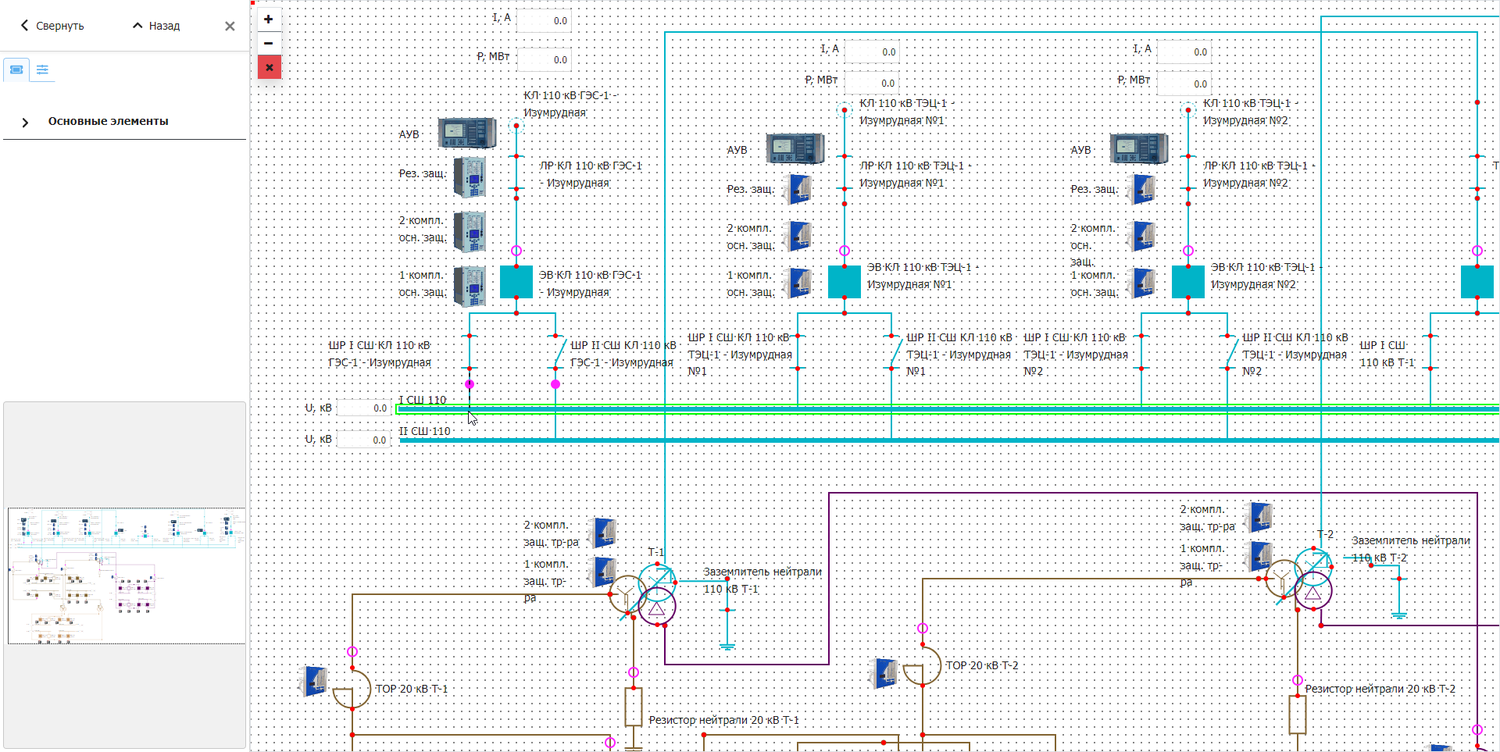This screenshot has width=1500, height=752.
Task: Select 2 компл. защ. тр-ра device at Т-1
Action: pos(604,532)
